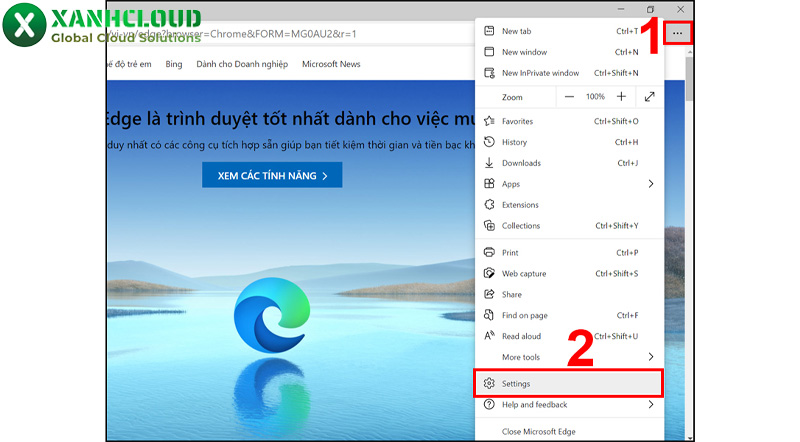This screenshot has height=442, width=800.
Task: Click the New InPrivate window icon
Action: pos(489,73)
